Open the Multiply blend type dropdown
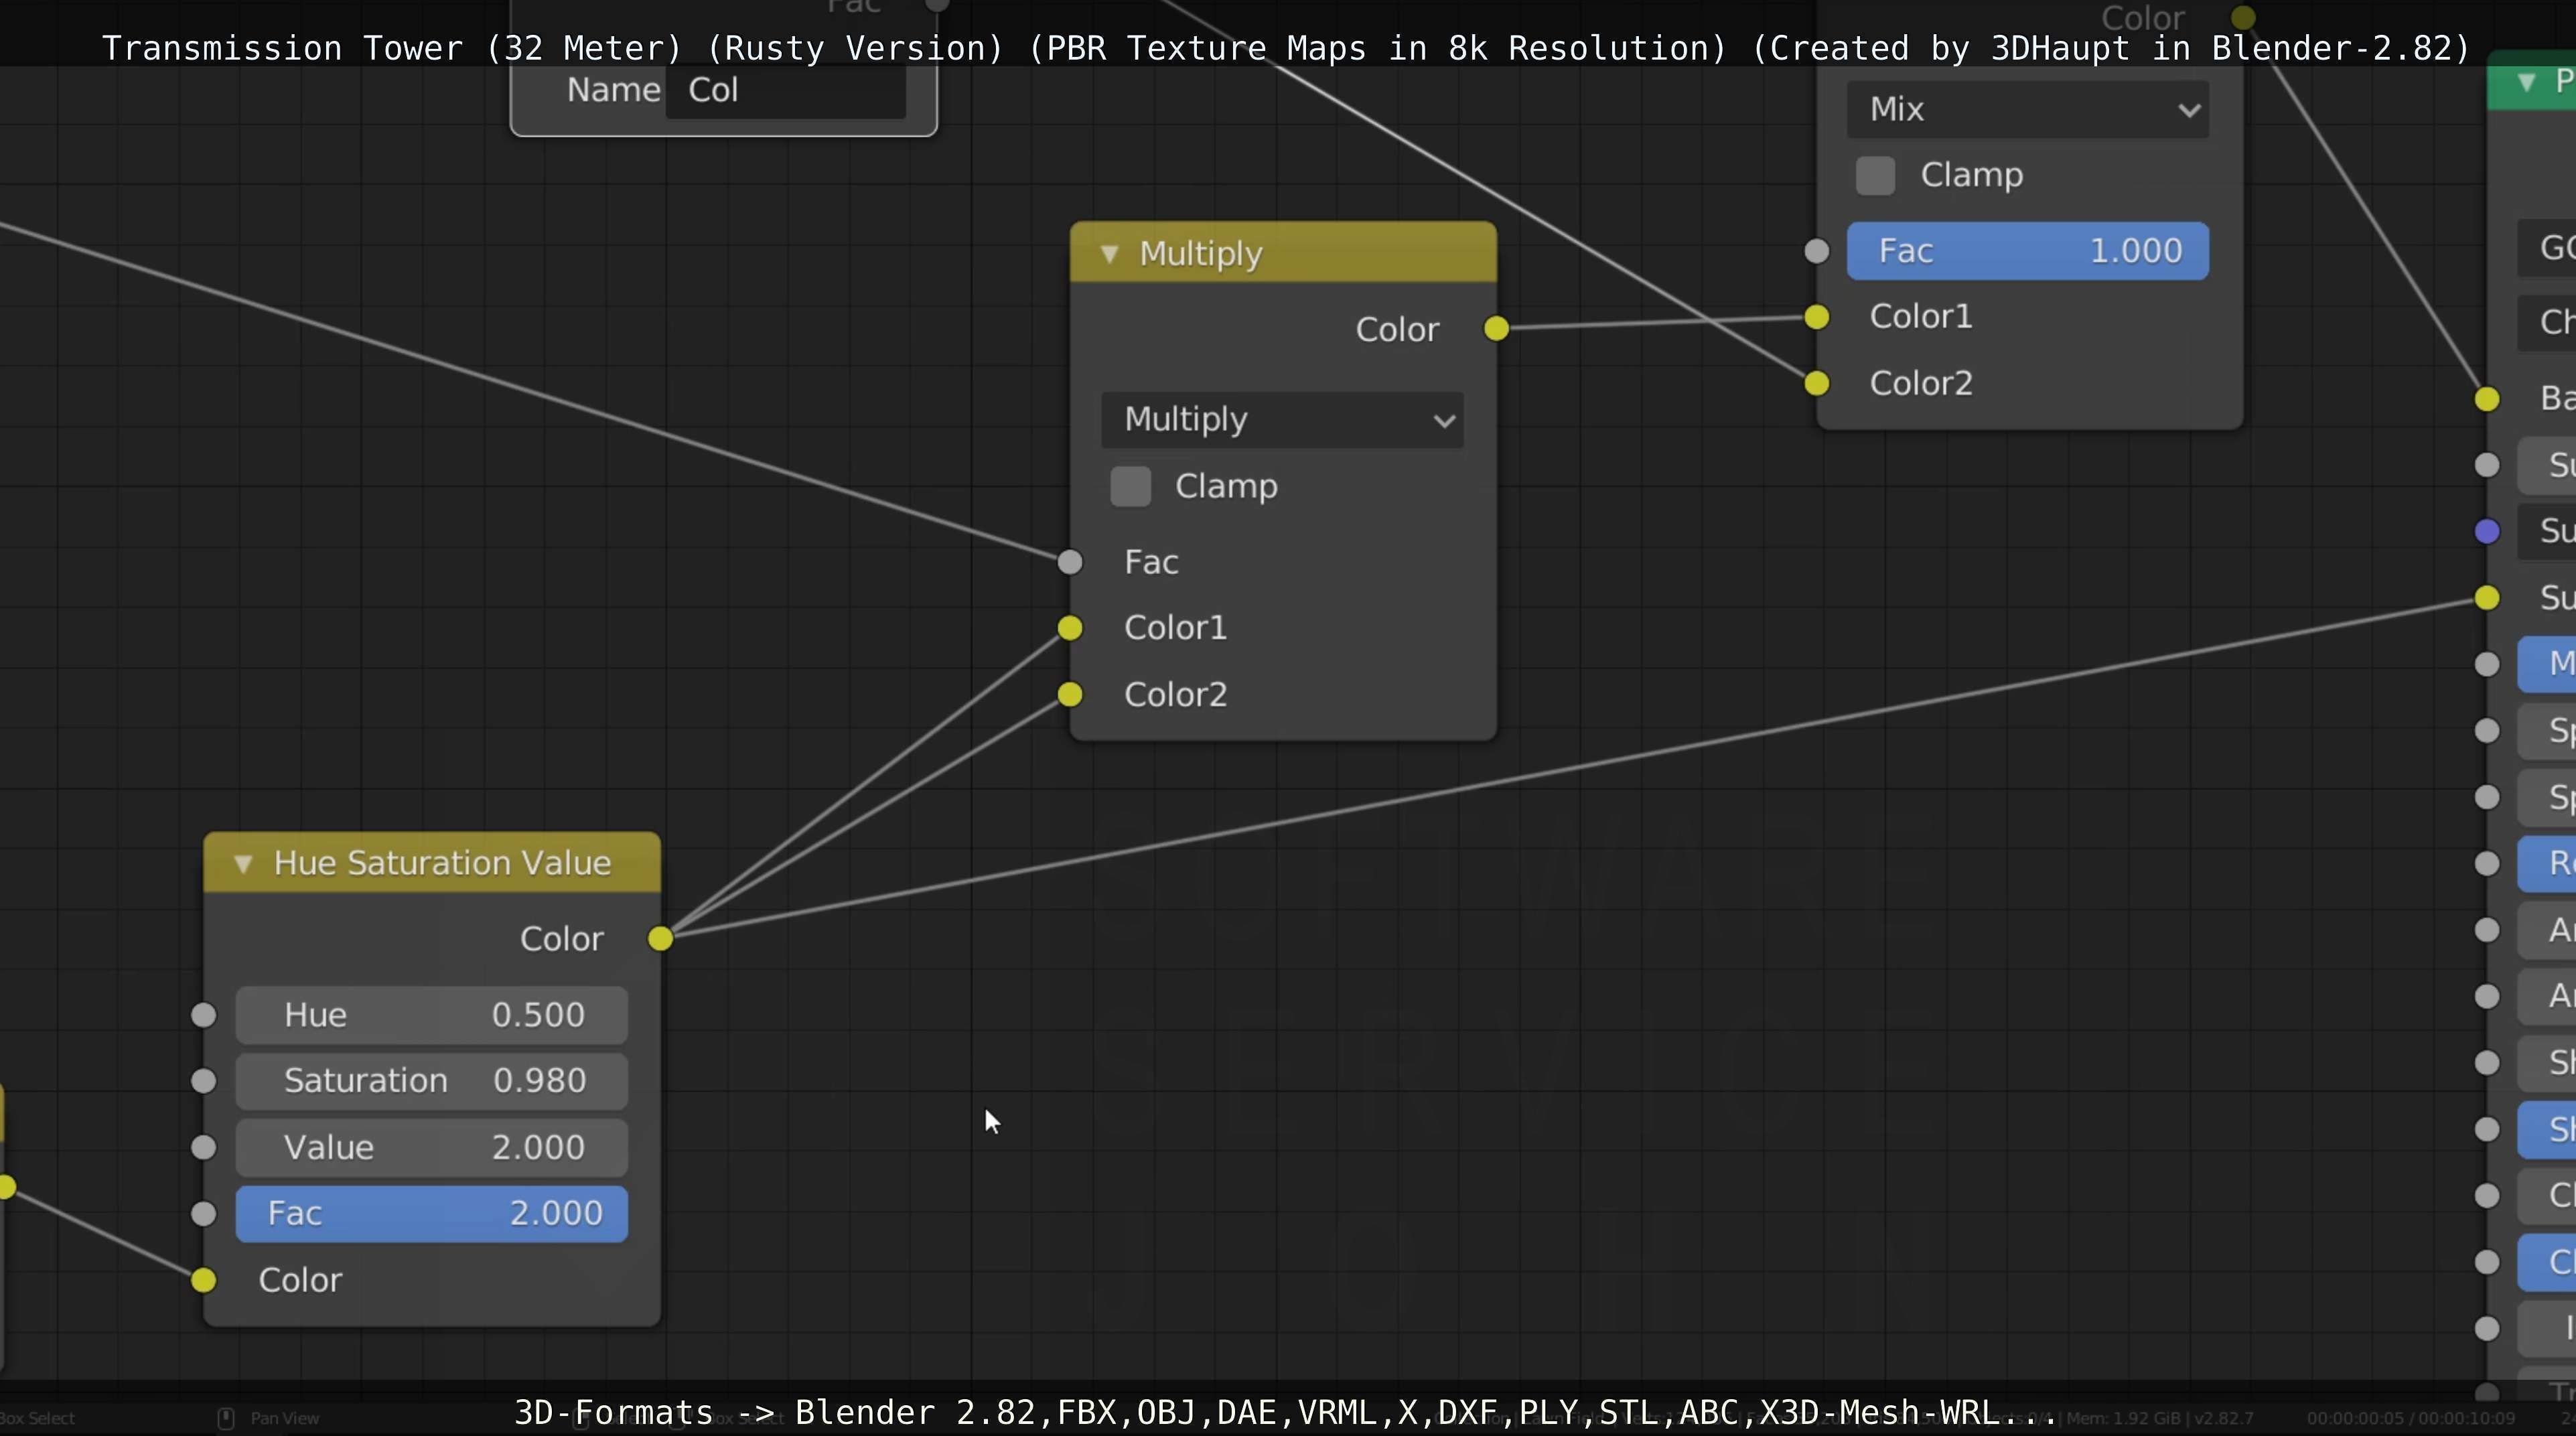The width and height of the screenshot is (2576, 1436). [x=1282, y=420]
